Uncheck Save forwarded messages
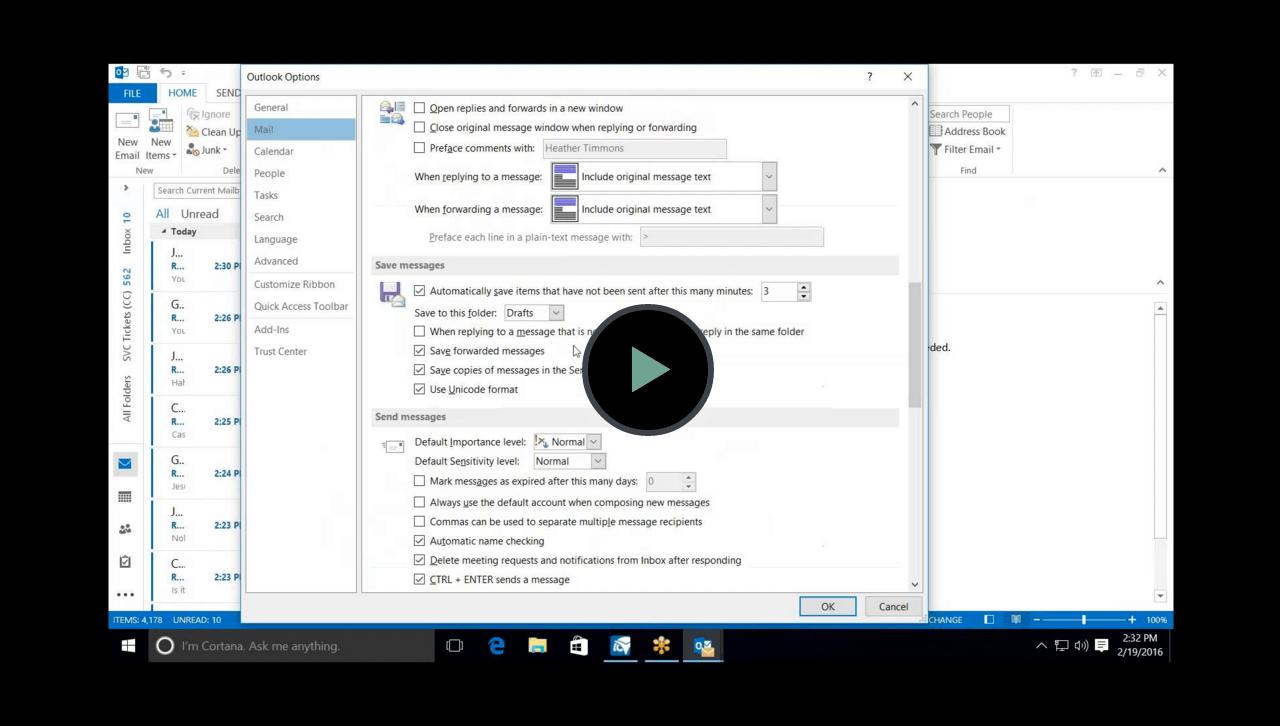1280x726 pixels. [420, 351]
